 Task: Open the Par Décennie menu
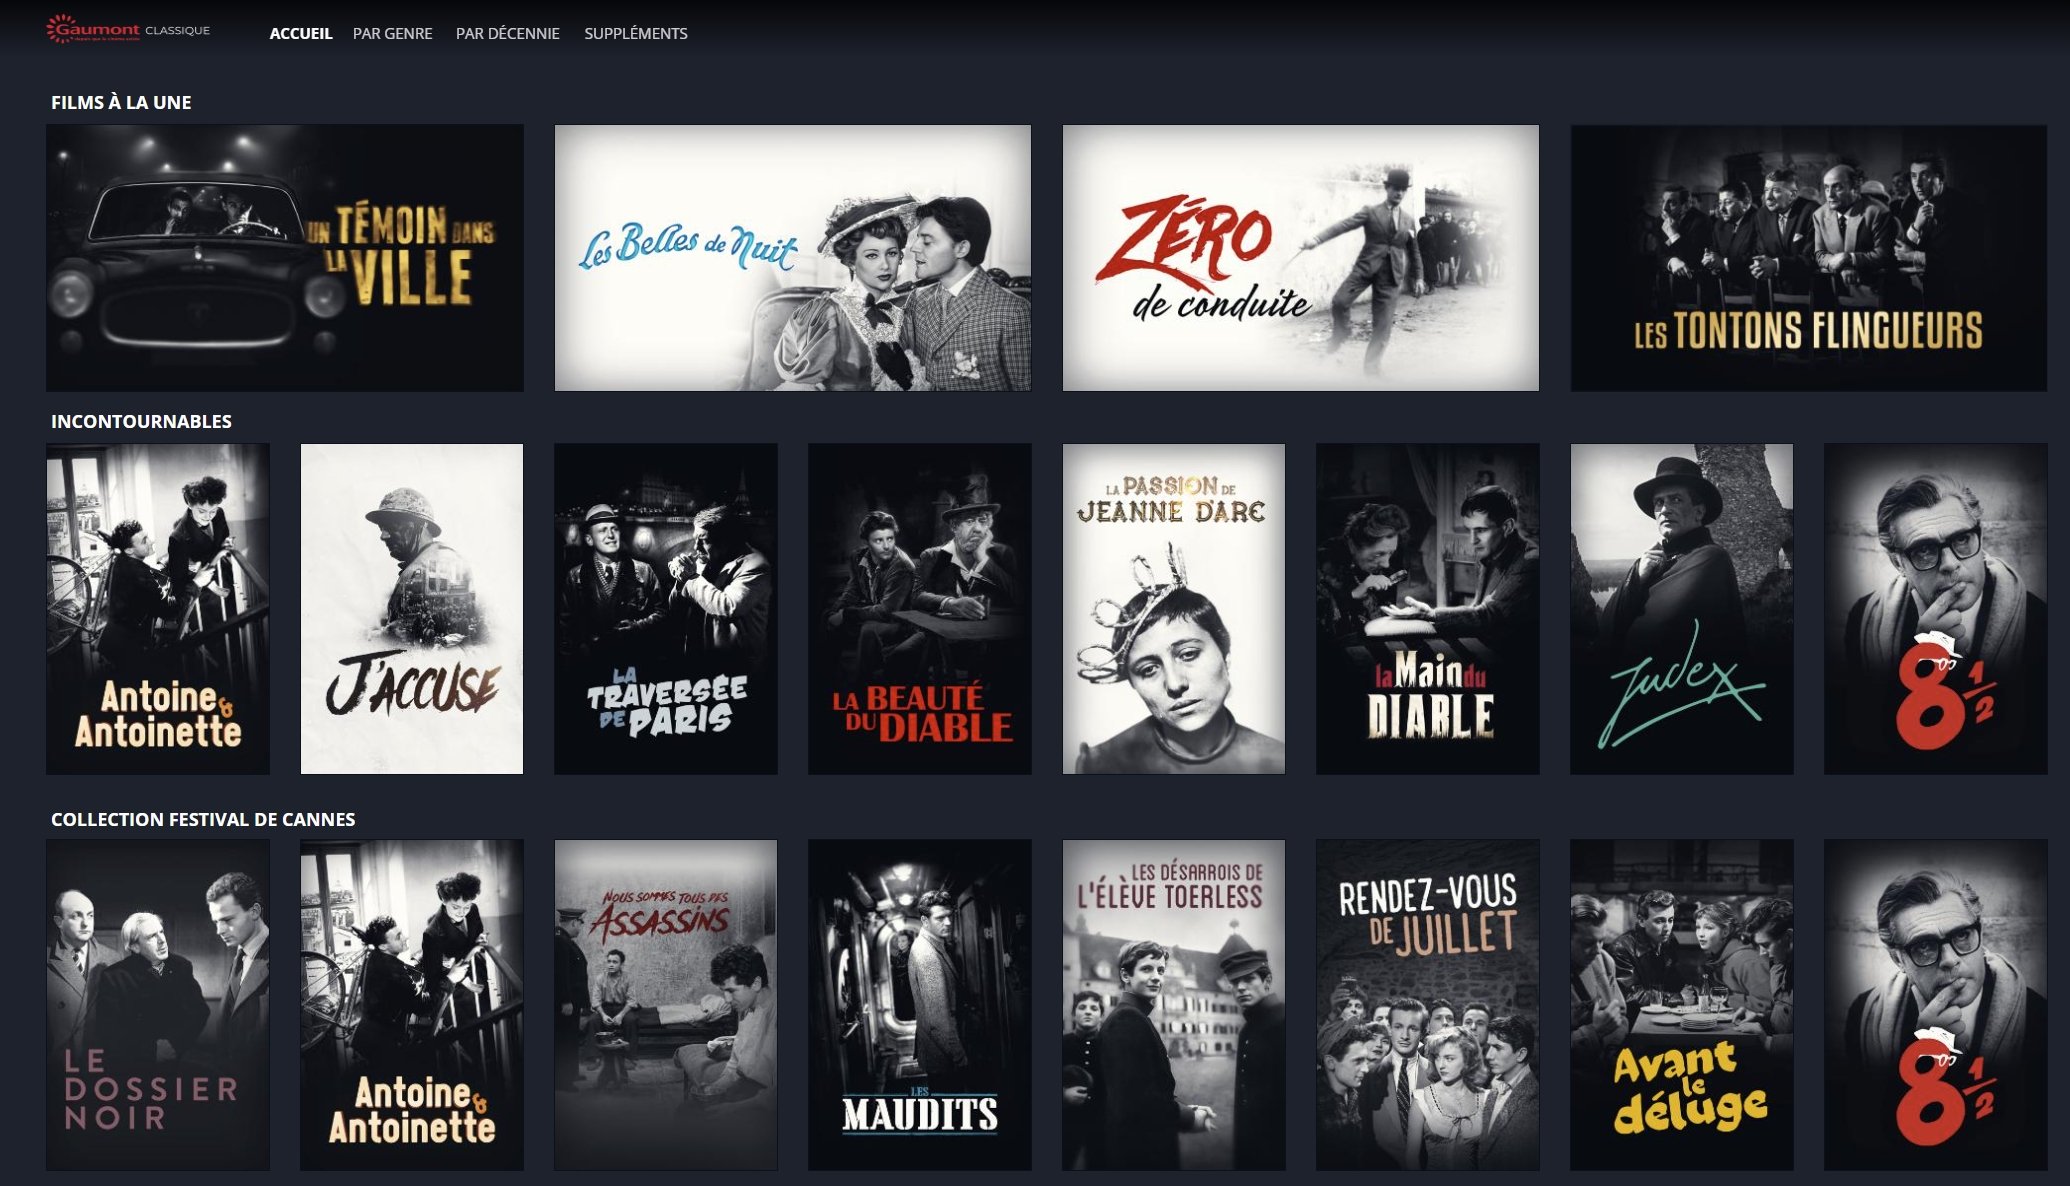coord(507,33)
